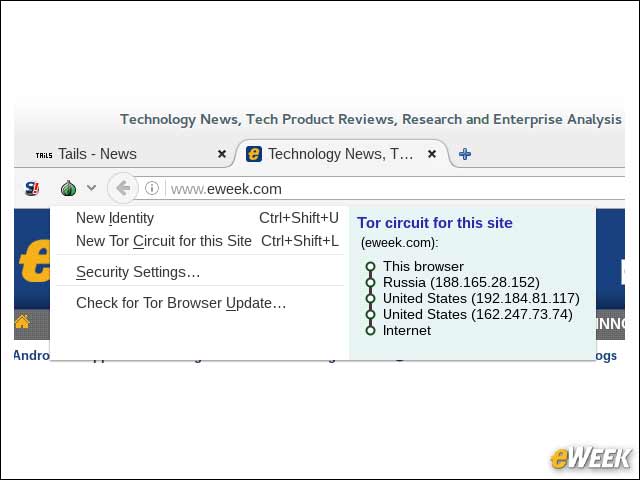Open the Torbutton dropdown arrow
Screen dimensions: 640x480
(91, 188)
